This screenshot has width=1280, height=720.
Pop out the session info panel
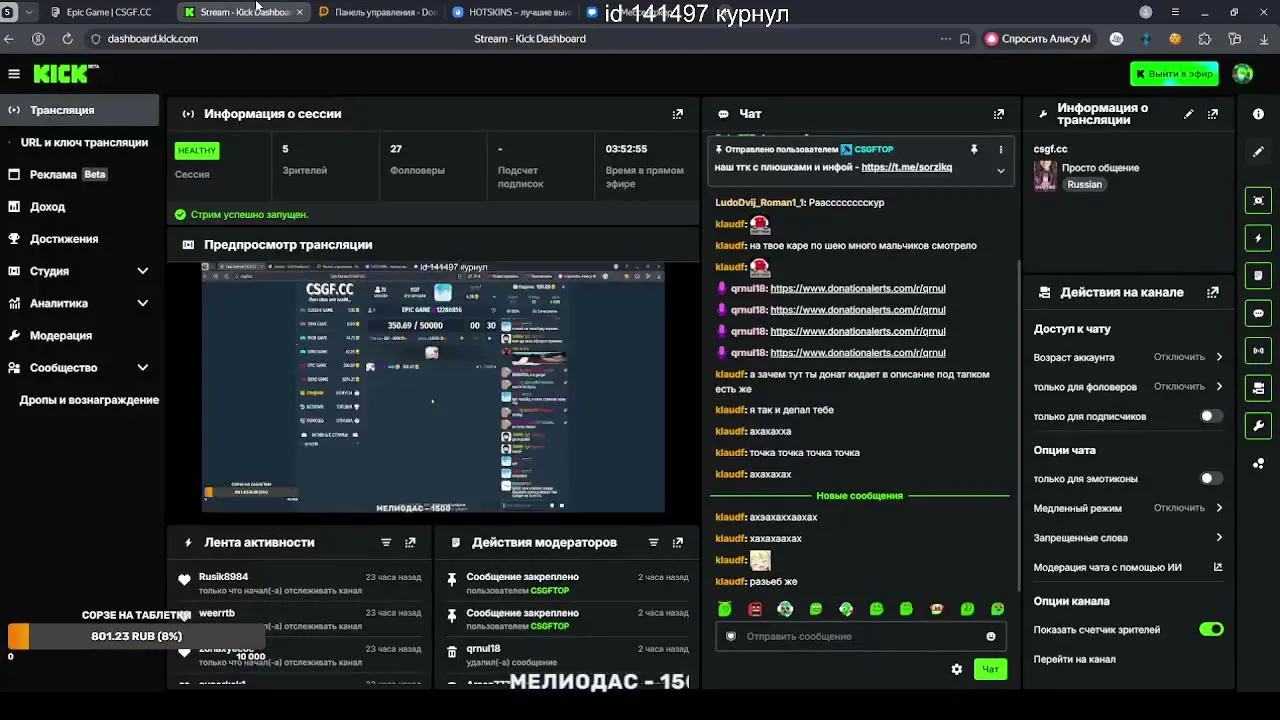click(678, 114)
